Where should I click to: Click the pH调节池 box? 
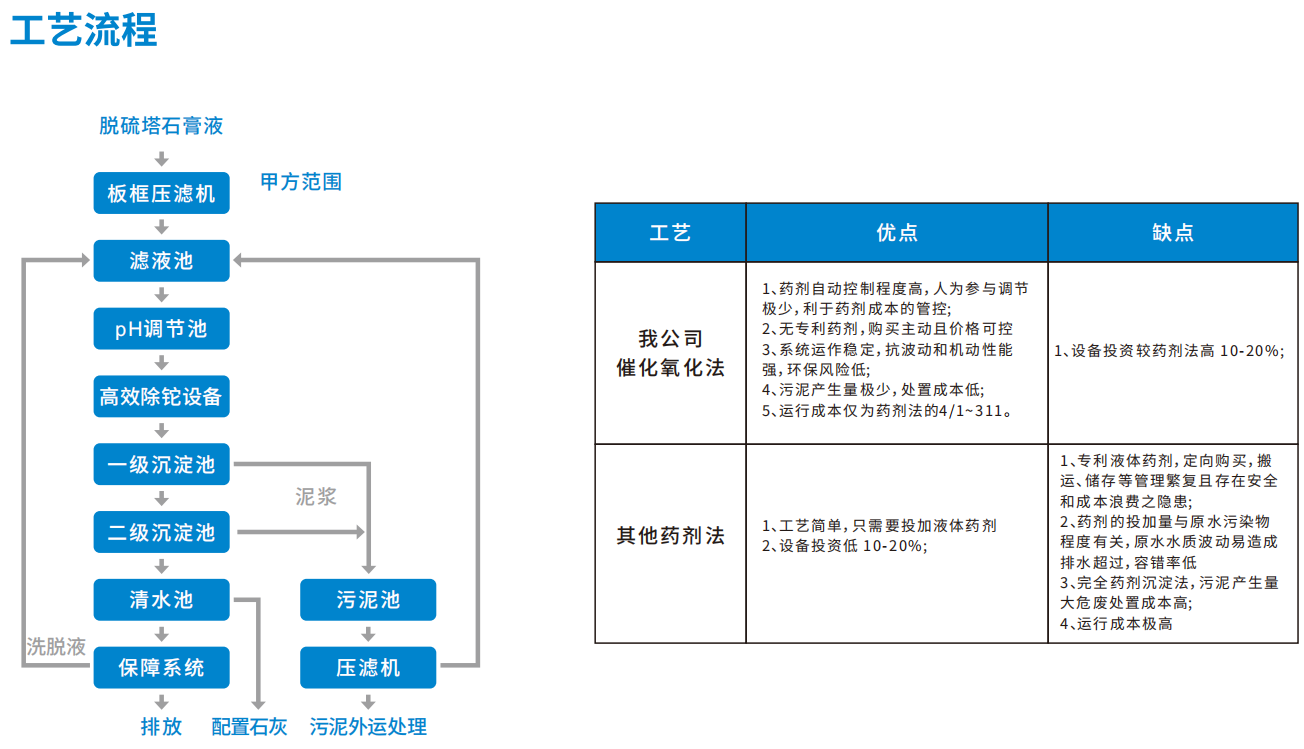pyautogui.click(x=161, y=329)
